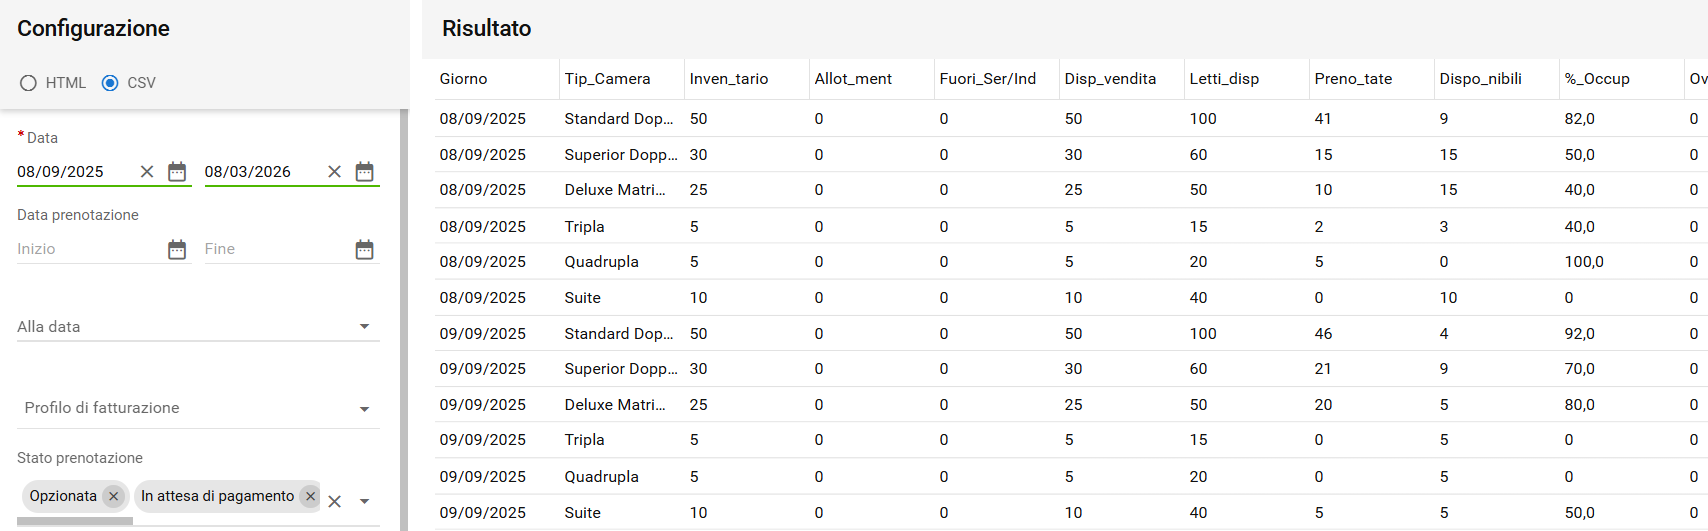
Task: Remove the In attesa di pagamento chip
Action: (310, 496)
